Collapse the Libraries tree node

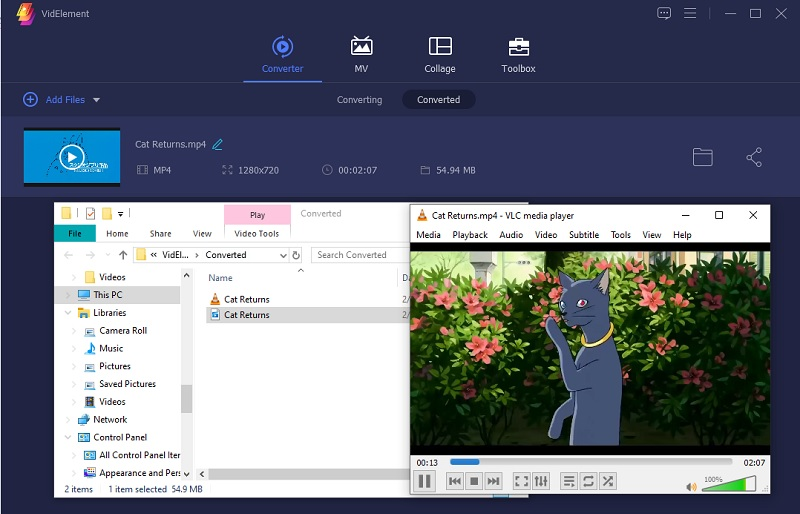[68, 312]
